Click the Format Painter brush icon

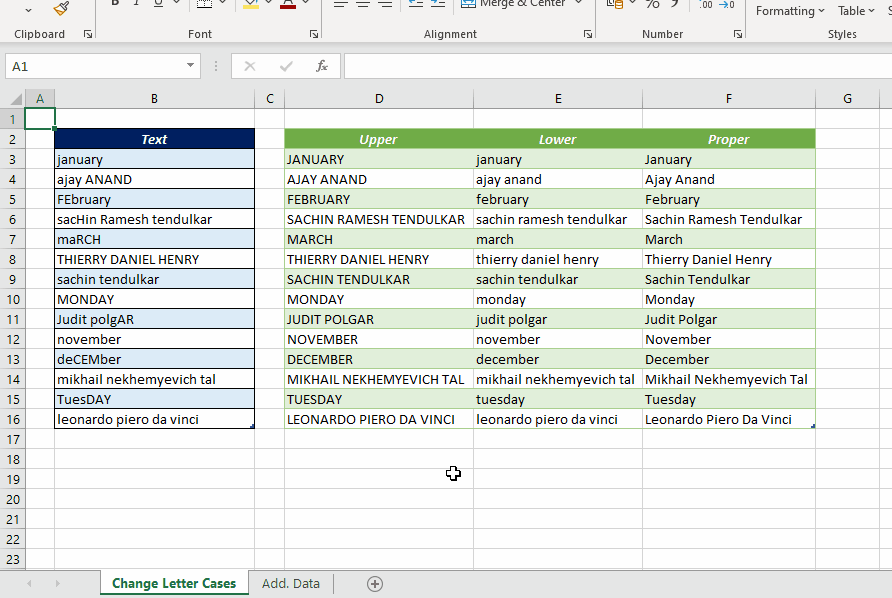point(61,8)
